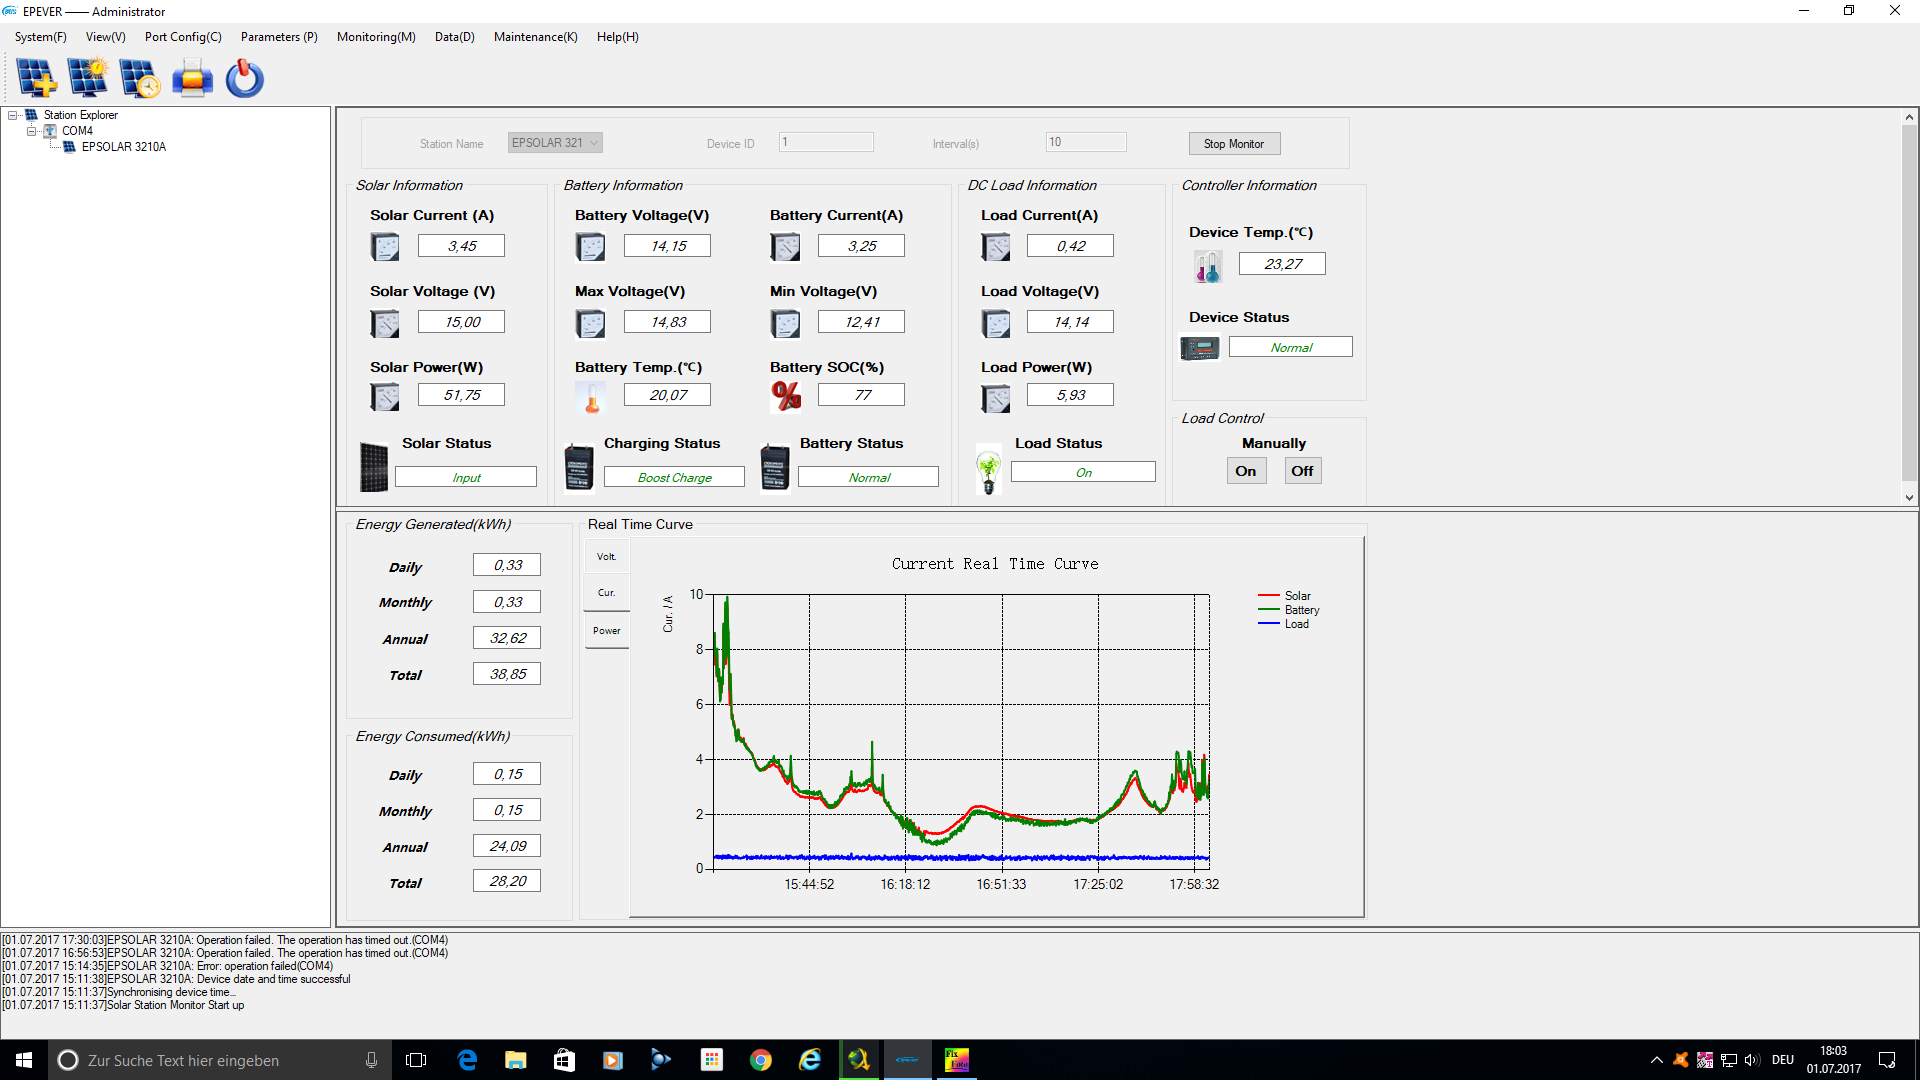Viewport: 1920px width, 1080px height.
Task: Open the Monitoring (M) menu
Action: 376,37
